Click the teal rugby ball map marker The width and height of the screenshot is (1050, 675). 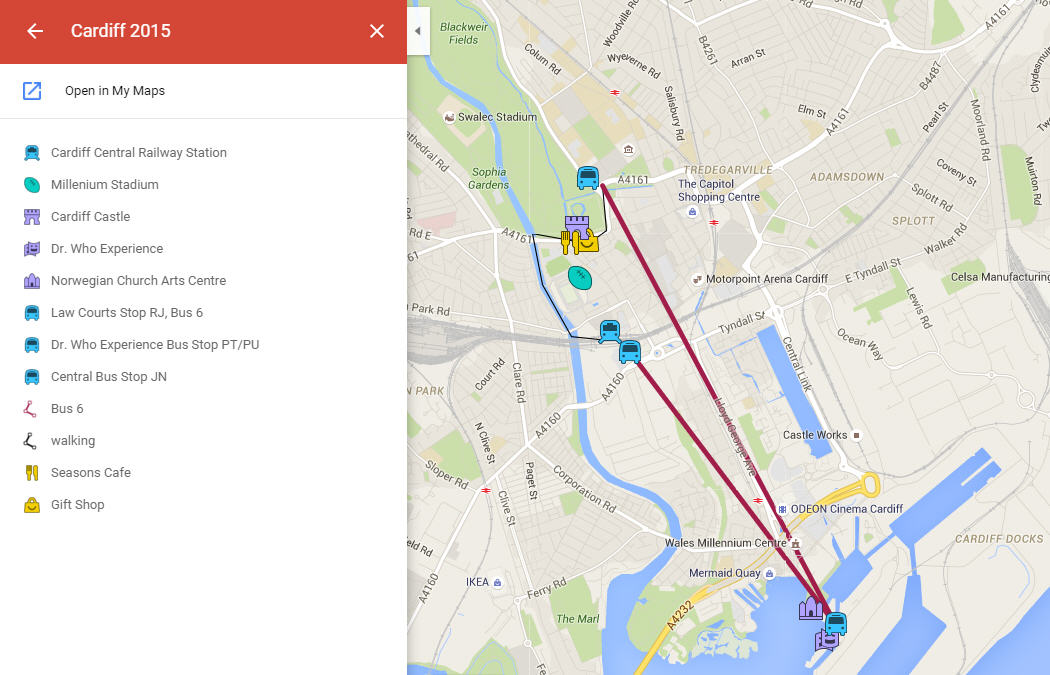(x=580, y=277)
